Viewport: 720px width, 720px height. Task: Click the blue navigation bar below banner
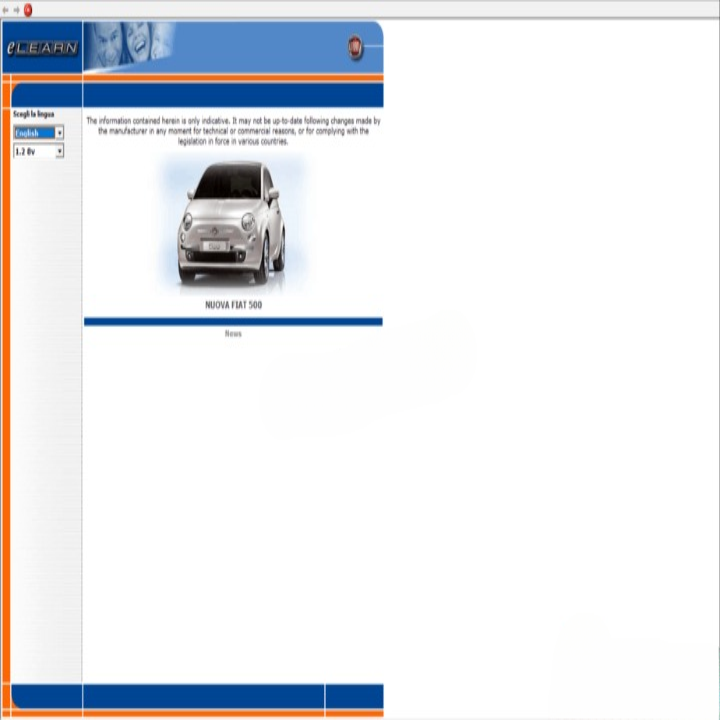[233, 95]
